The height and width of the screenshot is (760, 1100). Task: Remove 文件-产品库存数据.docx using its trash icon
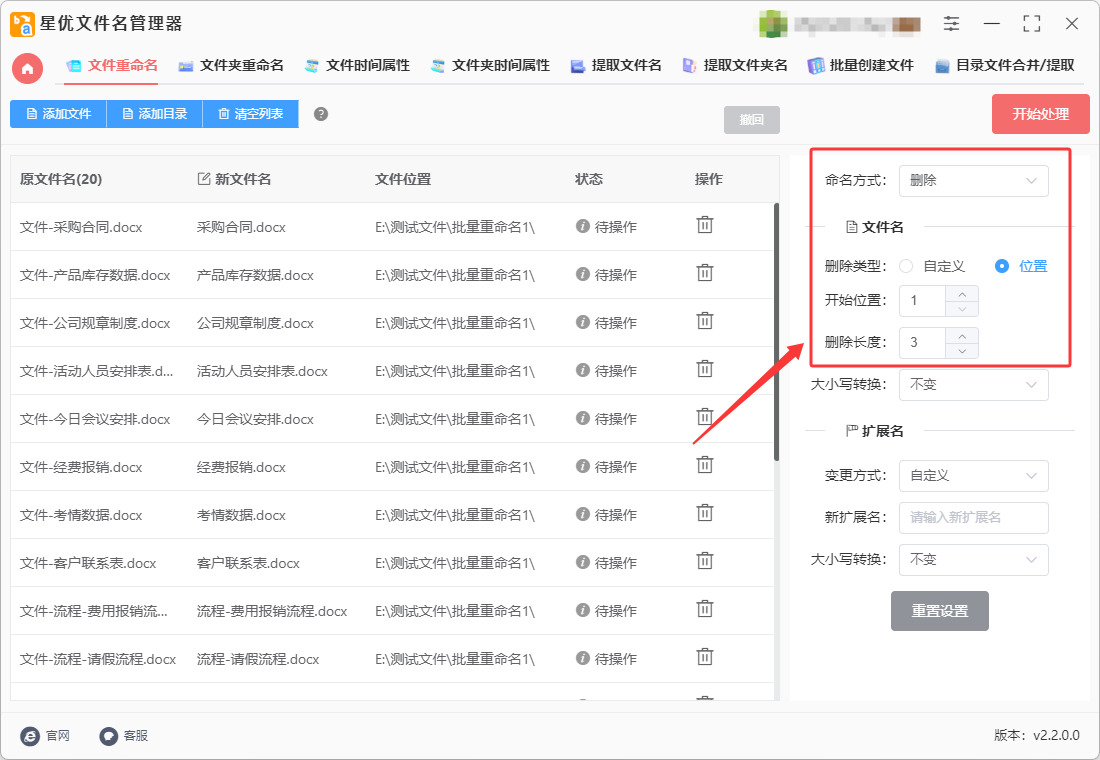[x=704, y=272]
